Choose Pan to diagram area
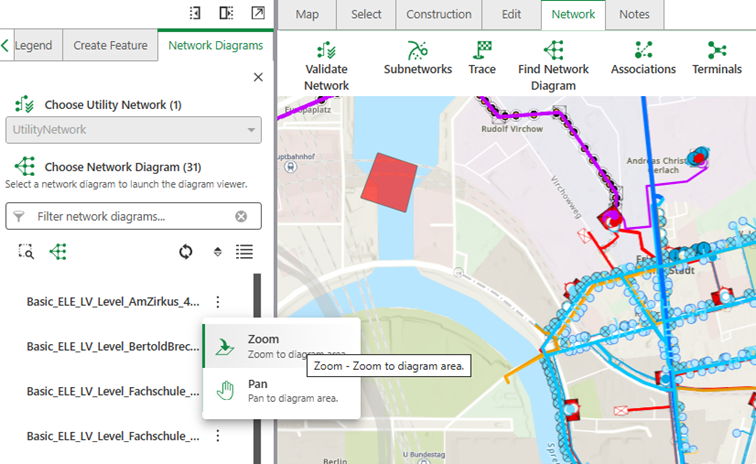 281,390
